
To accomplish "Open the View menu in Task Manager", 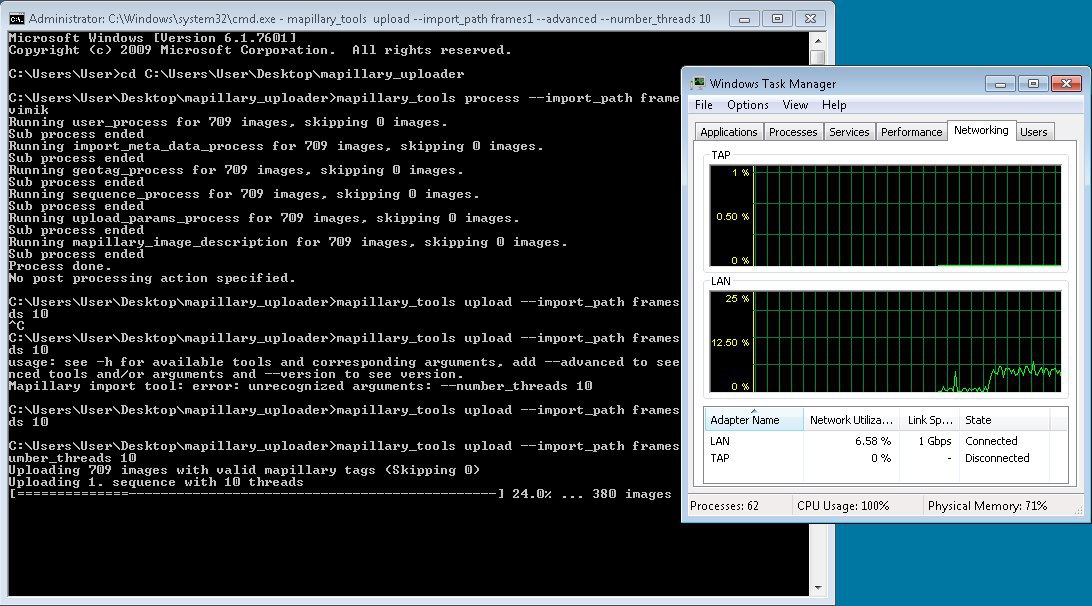I will pos(795,105).
